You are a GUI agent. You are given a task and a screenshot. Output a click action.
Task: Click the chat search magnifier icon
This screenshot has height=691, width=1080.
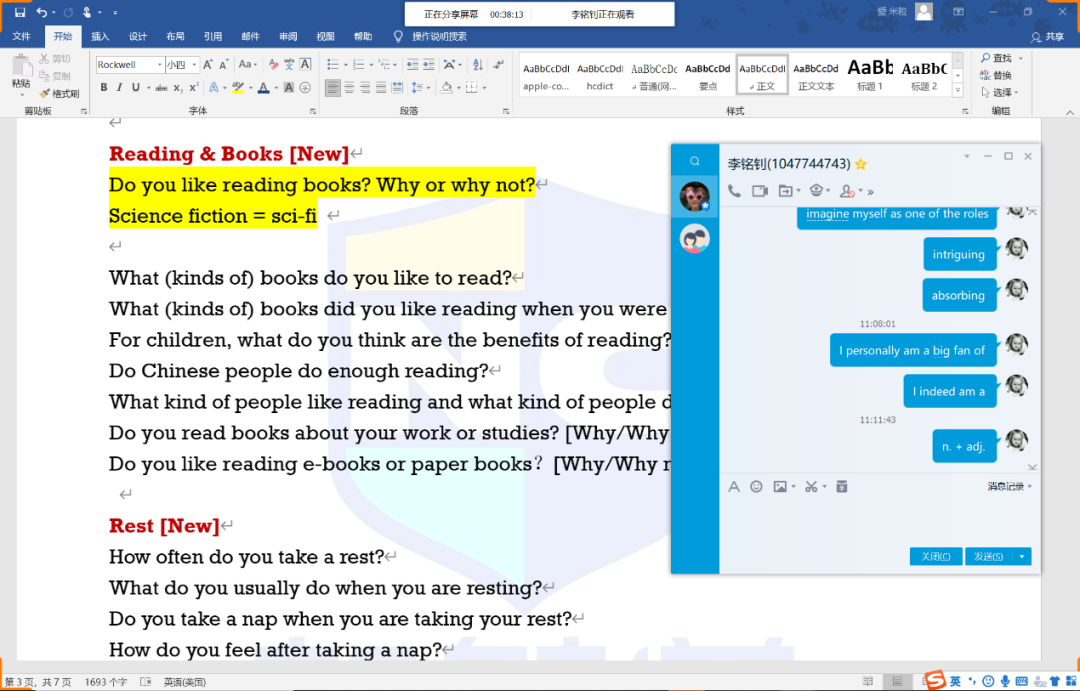(695, 161)
